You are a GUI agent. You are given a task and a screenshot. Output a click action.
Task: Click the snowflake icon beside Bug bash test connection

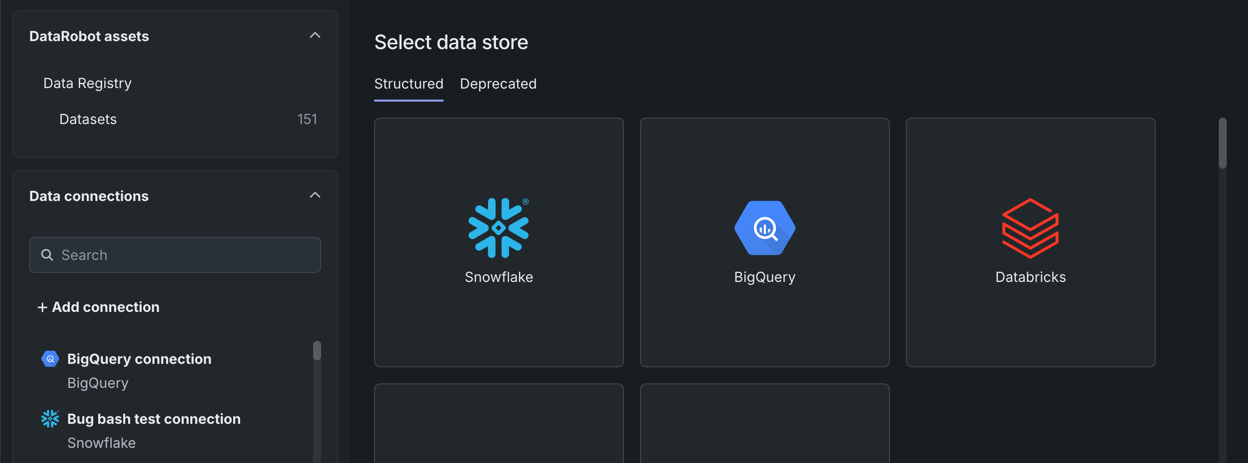click(50, 419)
